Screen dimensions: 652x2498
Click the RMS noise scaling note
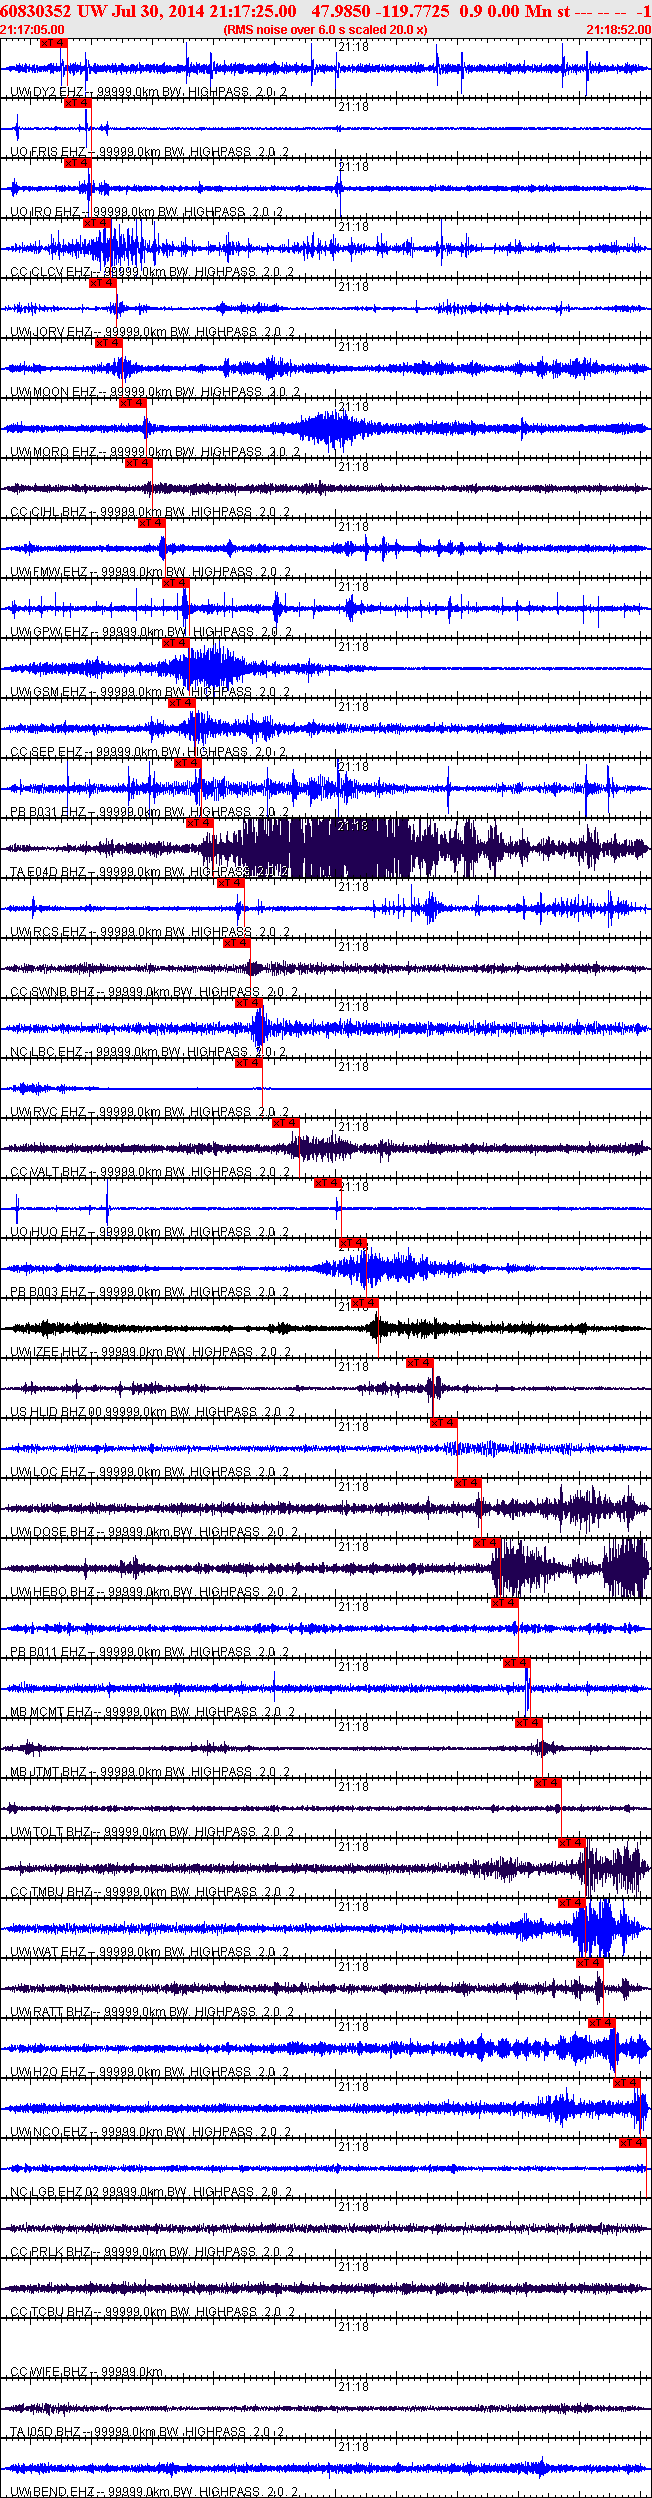[x=325, y=30]
